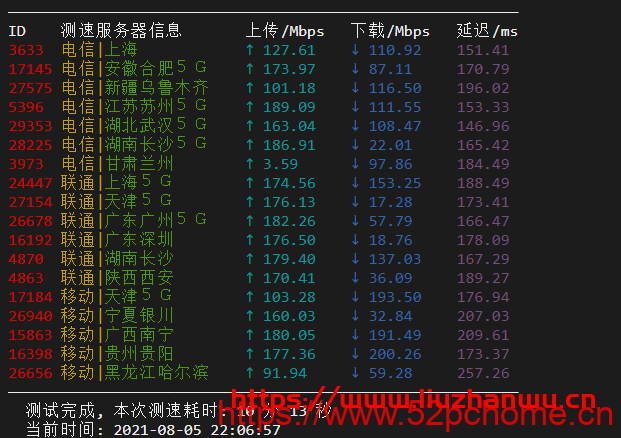Select server ID 5396

tap(26, 107)
